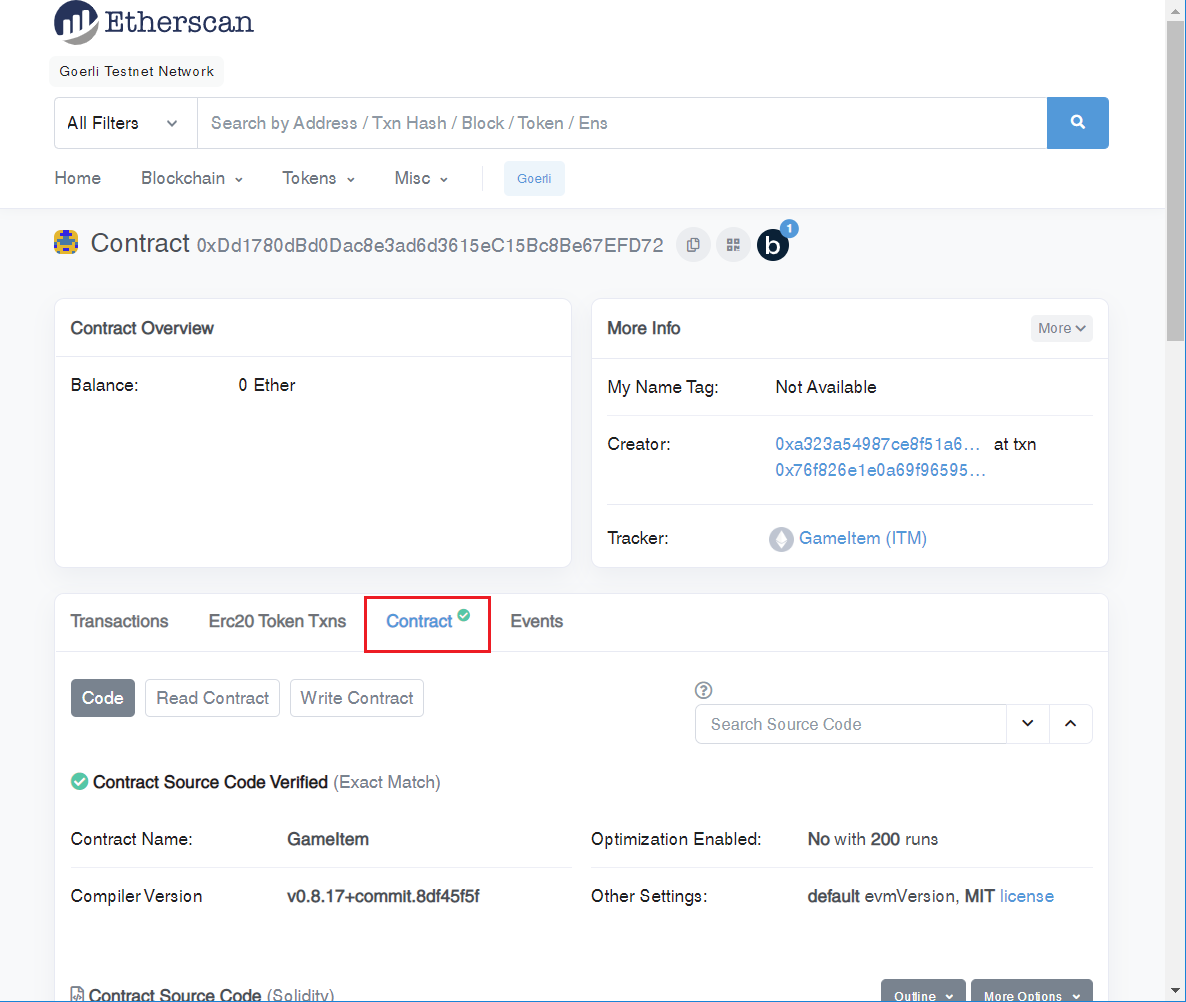Click the blue search magnifier button
The height and width of the screenshot is (1002, 1186).
click(1077, 123)
